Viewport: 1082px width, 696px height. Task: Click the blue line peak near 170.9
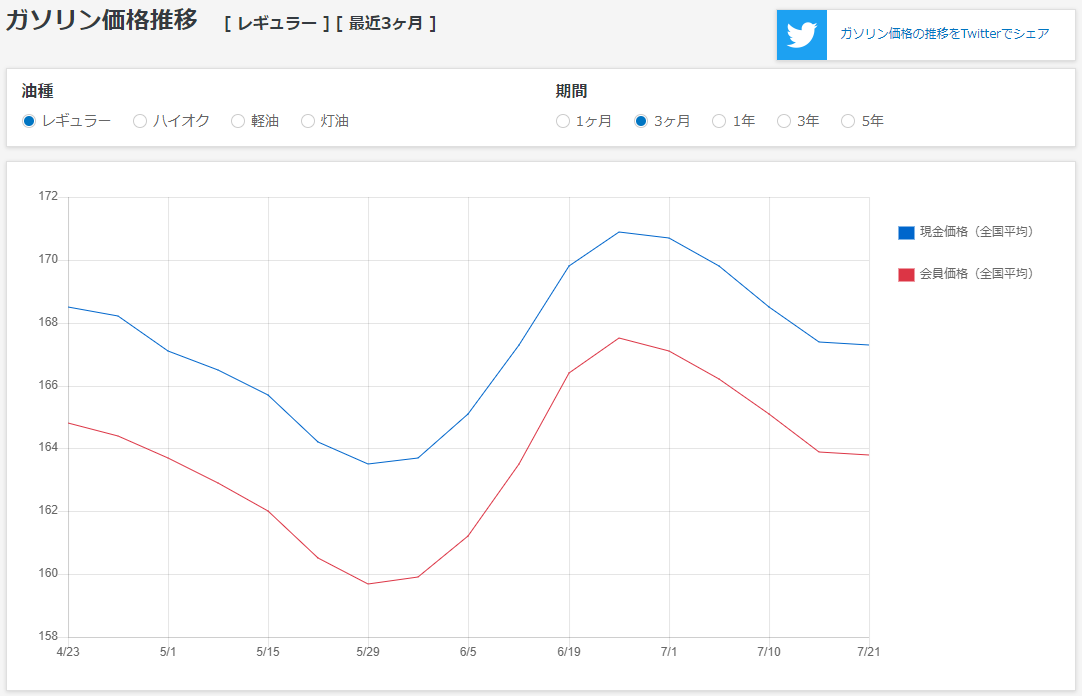pyautogui.click(x=619, y=232)
